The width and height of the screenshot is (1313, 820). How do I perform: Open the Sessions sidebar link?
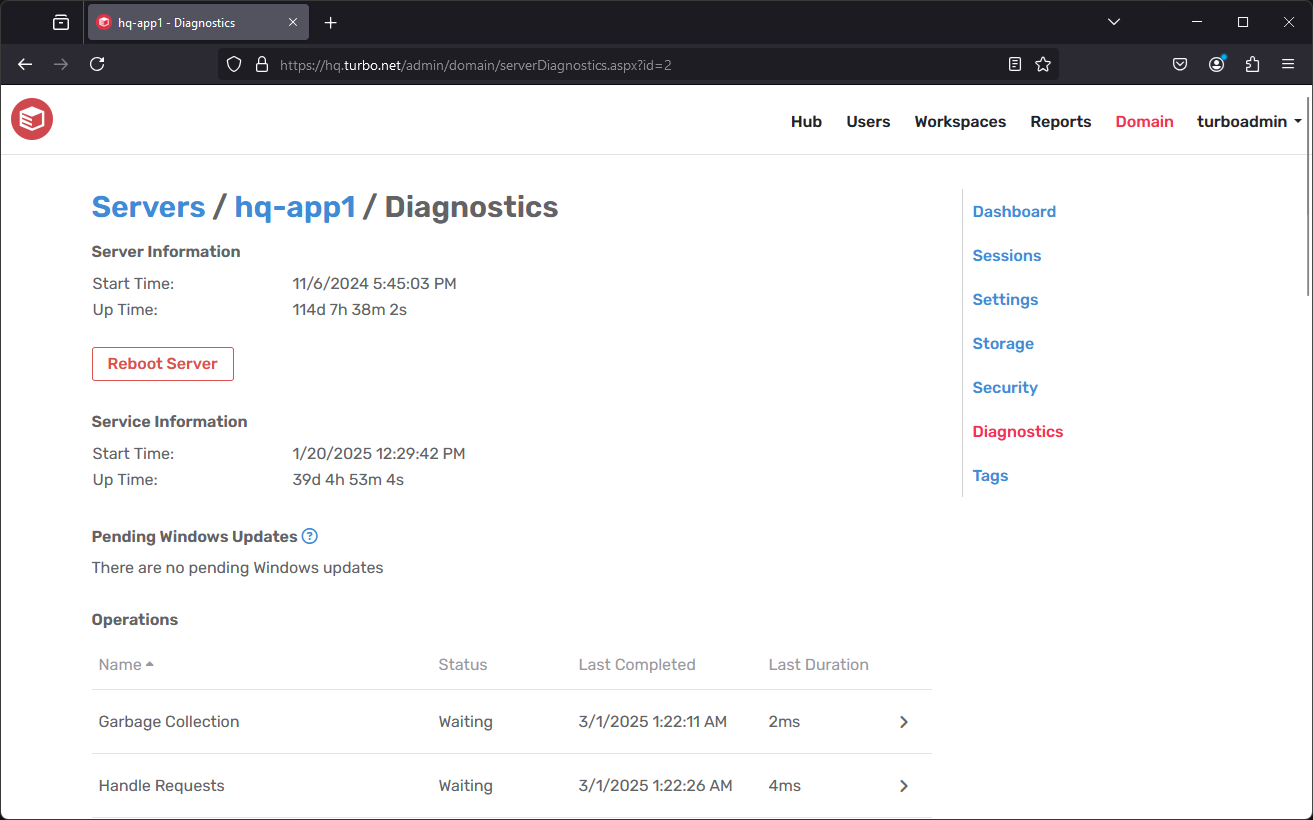tap(1006, 255)
